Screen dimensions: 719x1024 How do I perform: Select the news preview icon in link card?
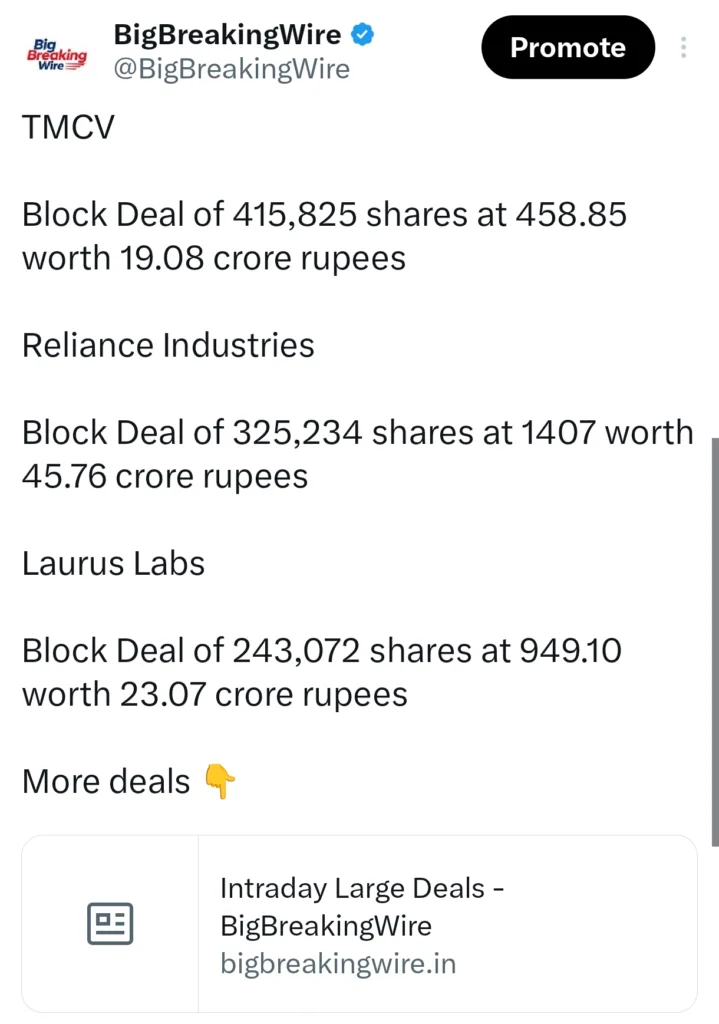click(110, 923)
